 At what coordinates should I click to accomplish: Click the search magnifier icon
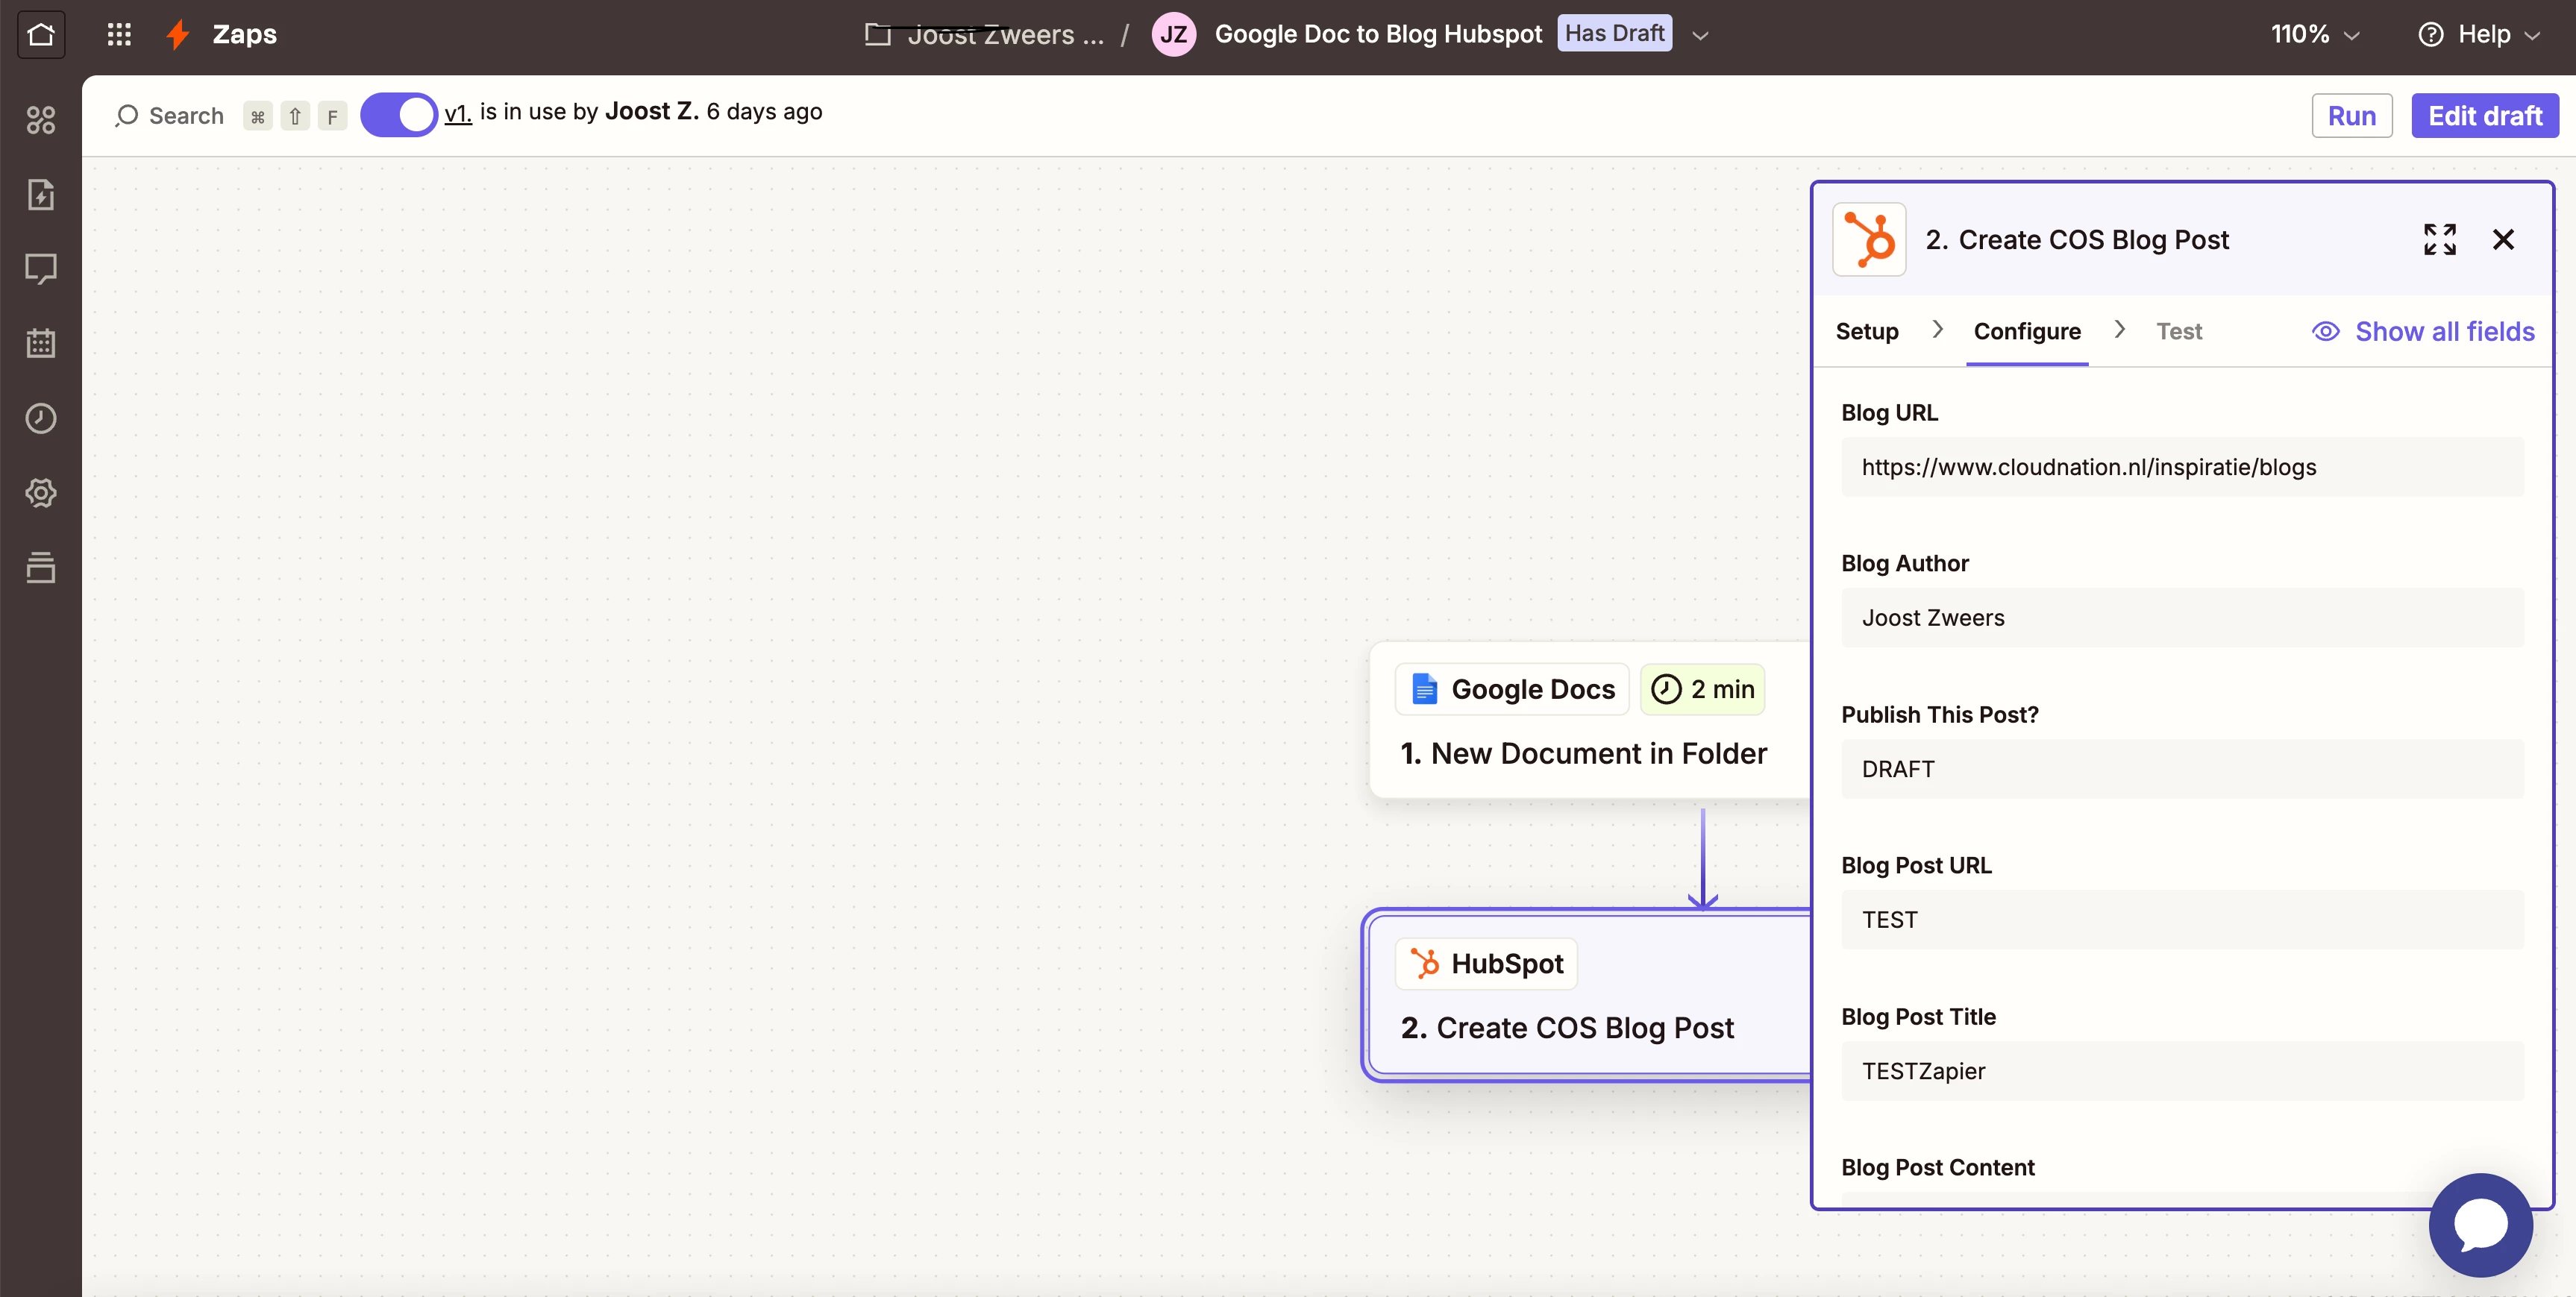click(x=126, y=116)
